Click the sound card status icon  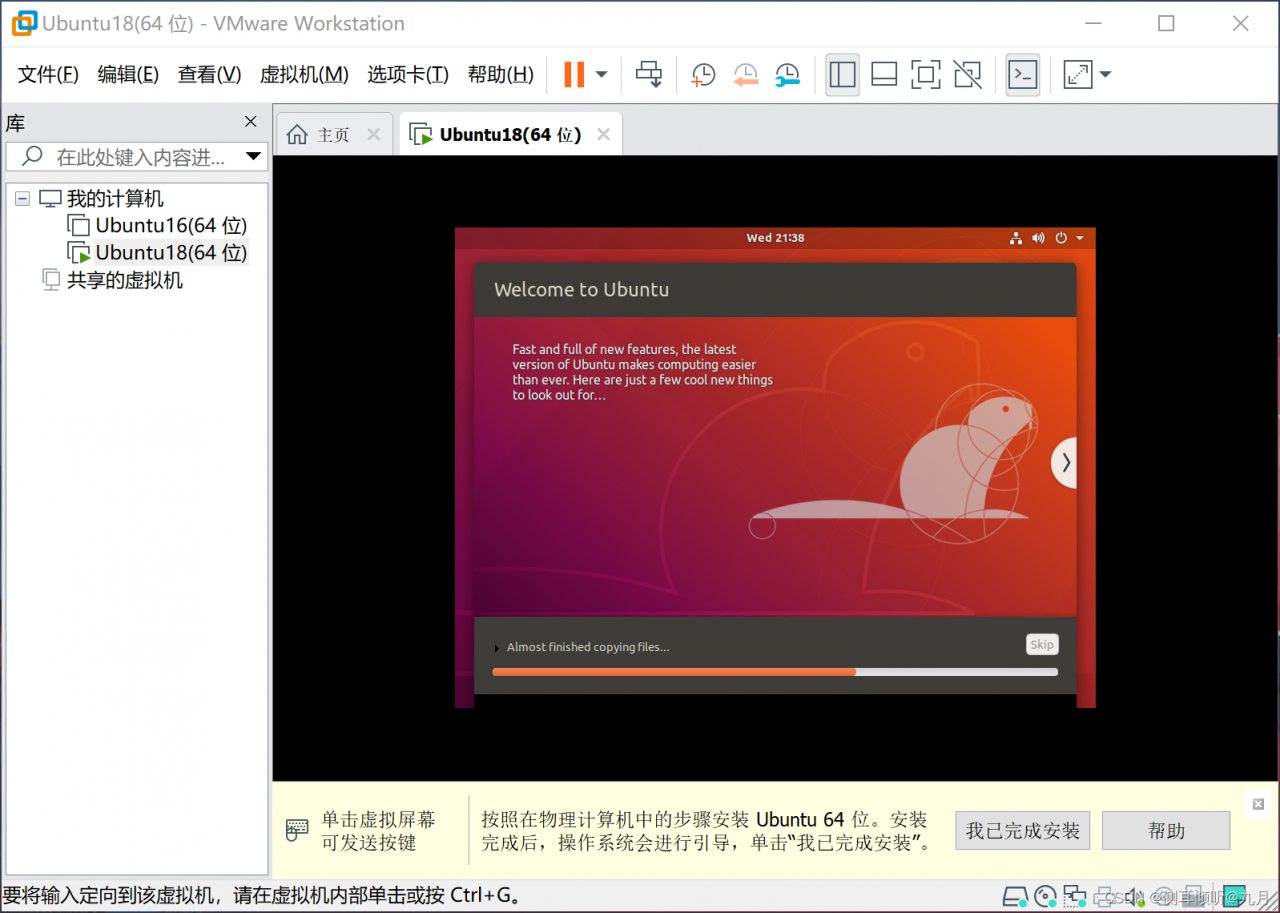1135,895
